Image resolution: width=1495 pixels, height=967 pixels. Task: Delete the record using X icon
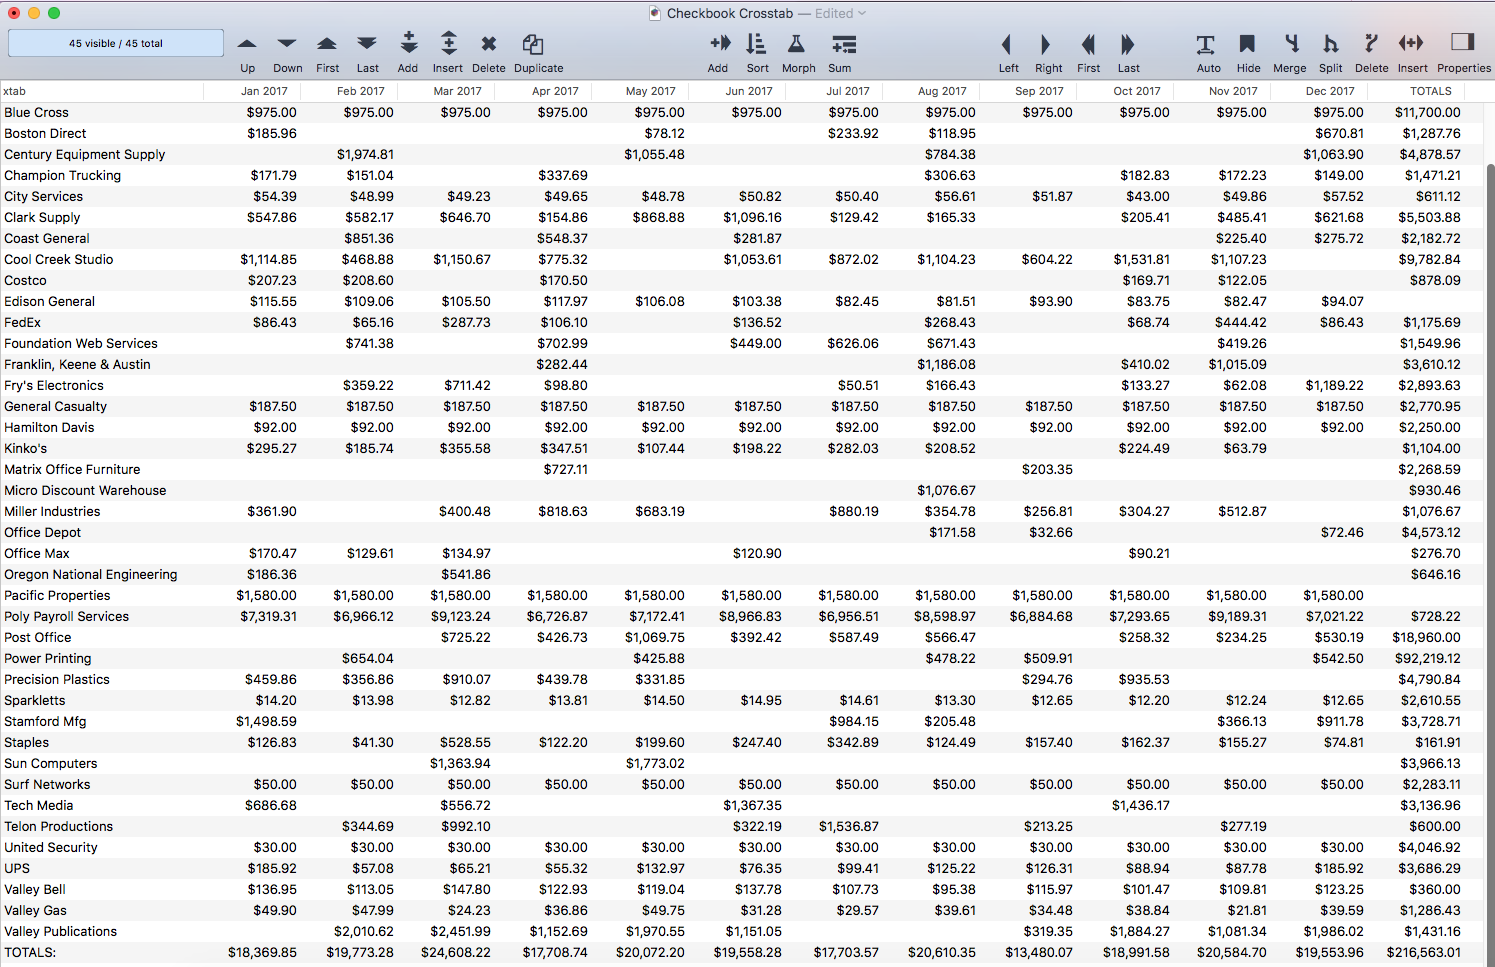coord(488,44)
